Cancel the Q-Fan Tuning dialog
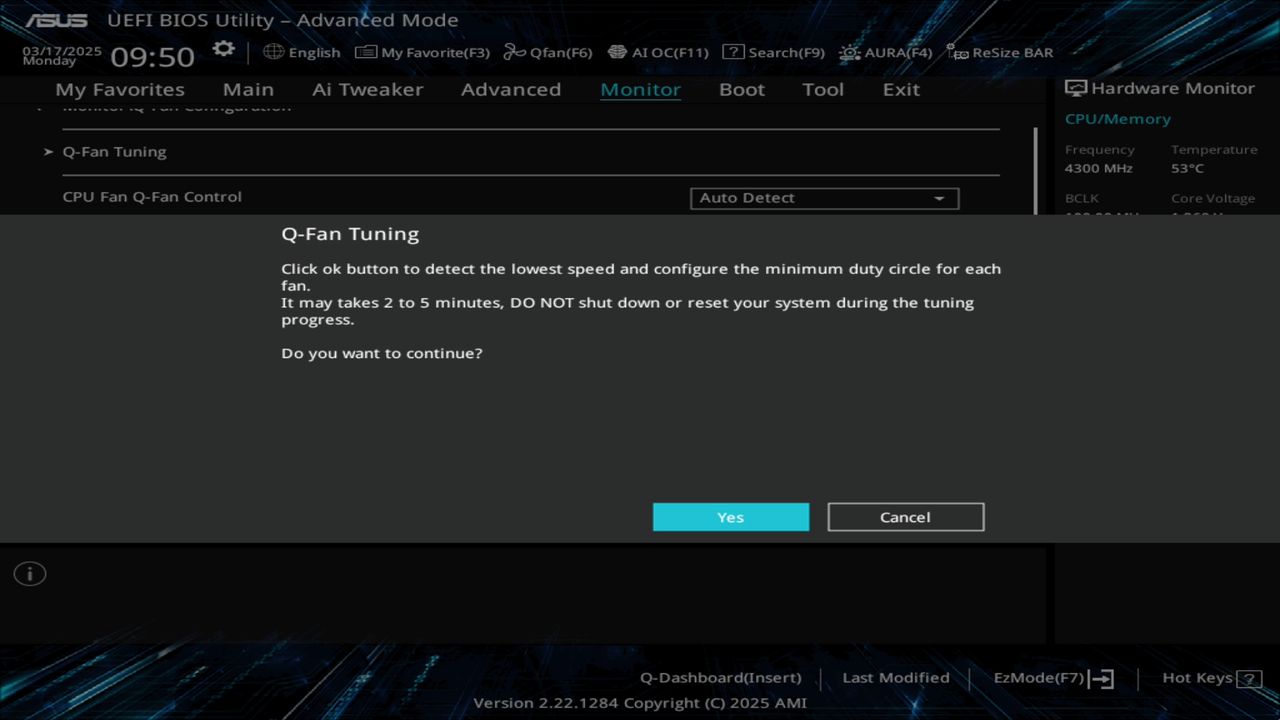1280x720 pixels. (x=906, y=517)
